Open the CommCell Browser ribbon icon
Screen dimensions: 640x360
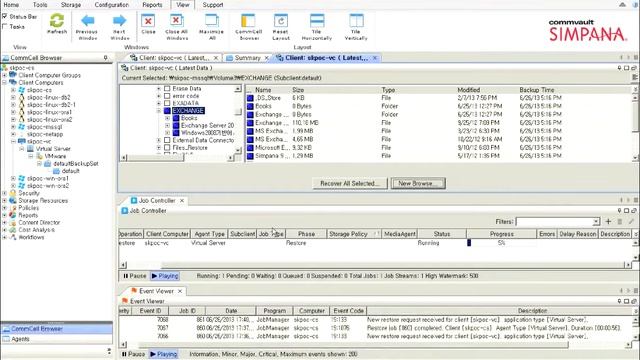tap(248, 20)
